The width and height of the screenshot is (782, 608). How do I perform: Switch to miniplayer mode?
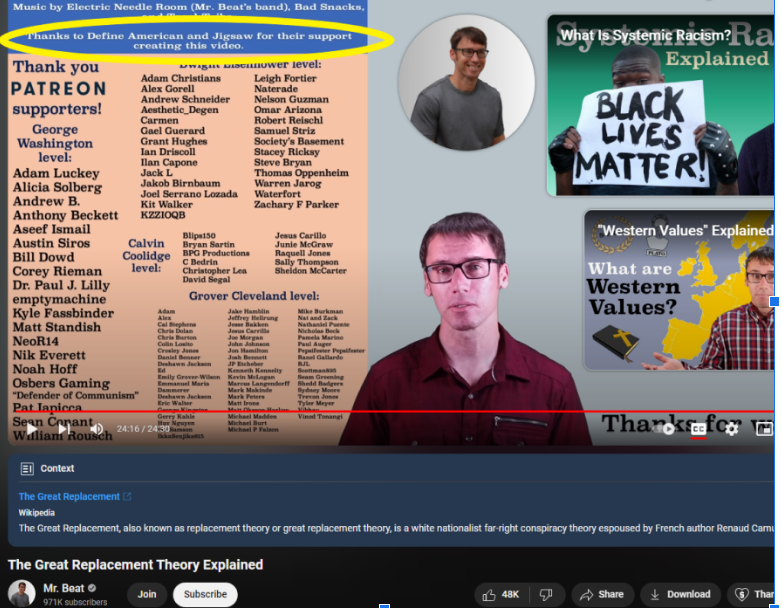pyautogui.click(x=764, y=429)
